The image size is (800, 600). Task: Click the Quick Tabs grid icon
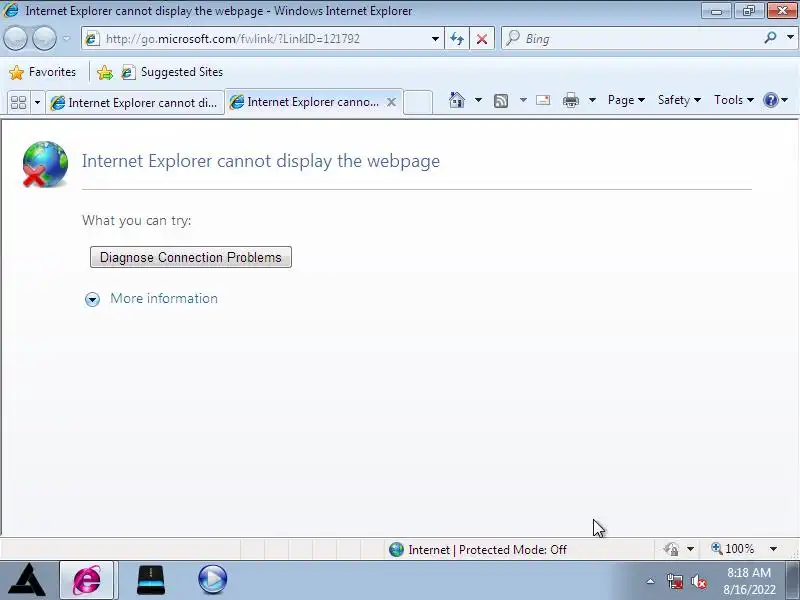18,103
